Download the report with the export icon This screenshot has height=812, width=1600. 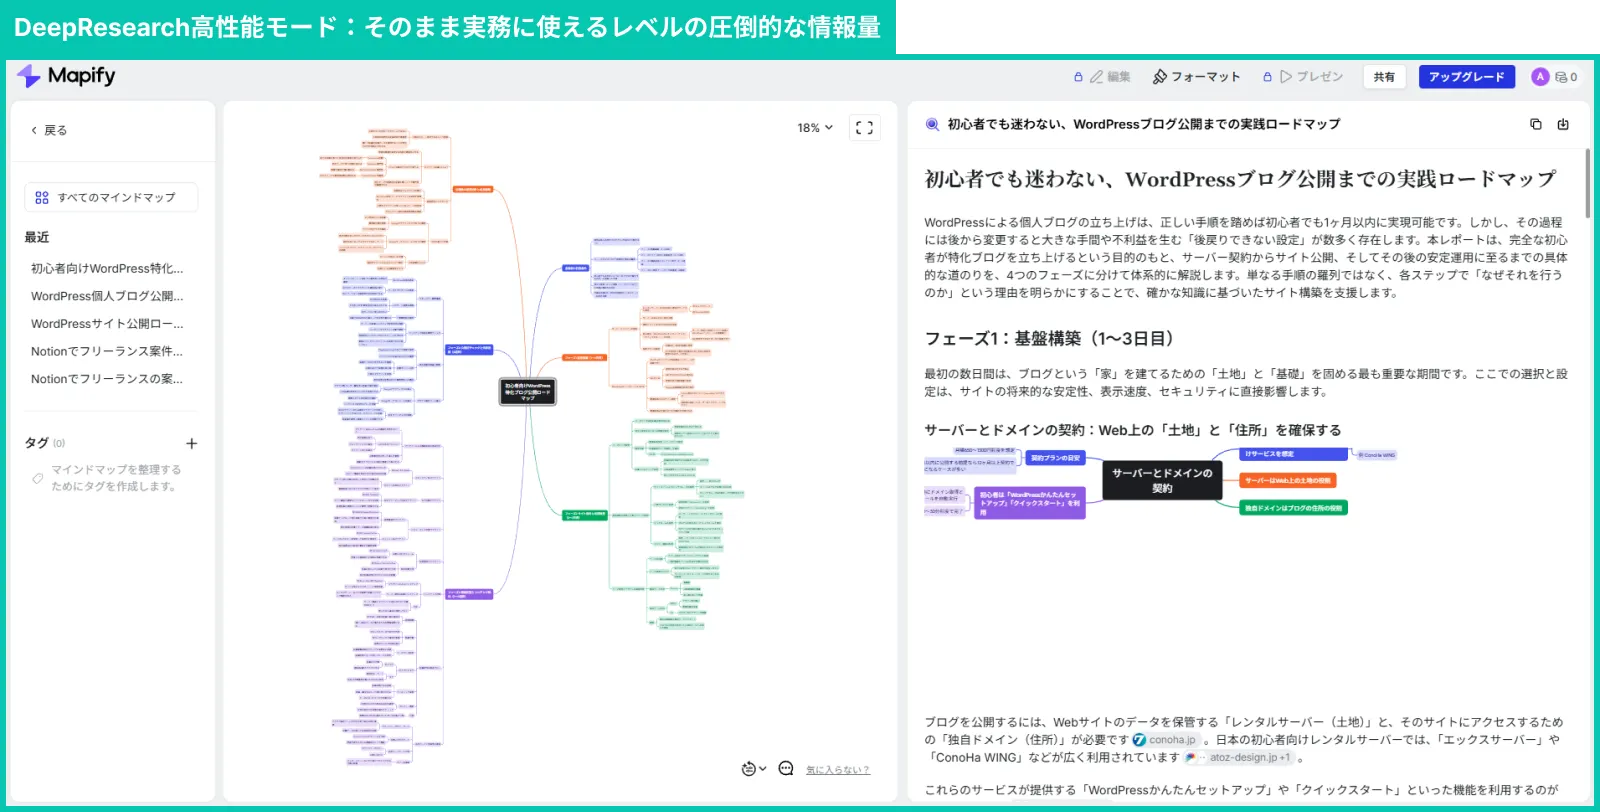click(1563, 124)
